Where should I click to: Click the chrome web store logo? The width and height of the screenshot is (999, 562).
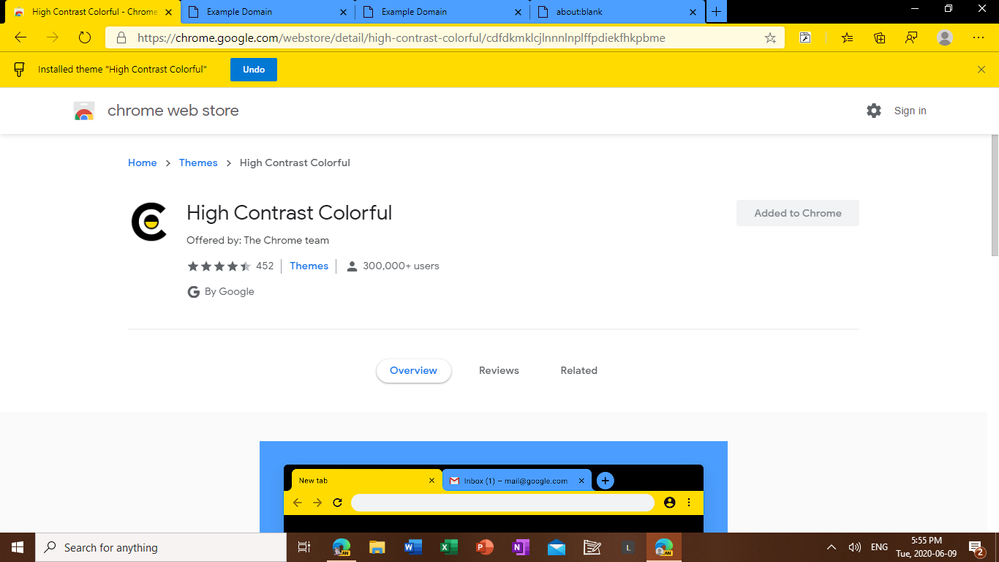point(84,111)
